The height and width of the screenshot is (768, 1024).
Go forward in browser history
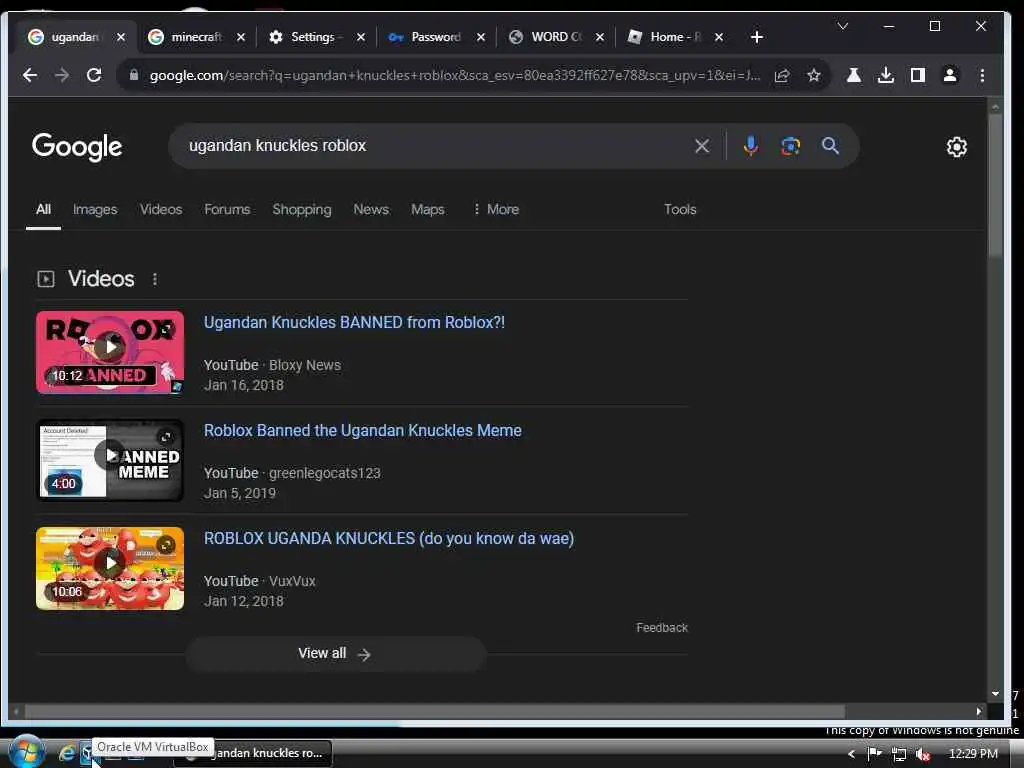(62, 75)
